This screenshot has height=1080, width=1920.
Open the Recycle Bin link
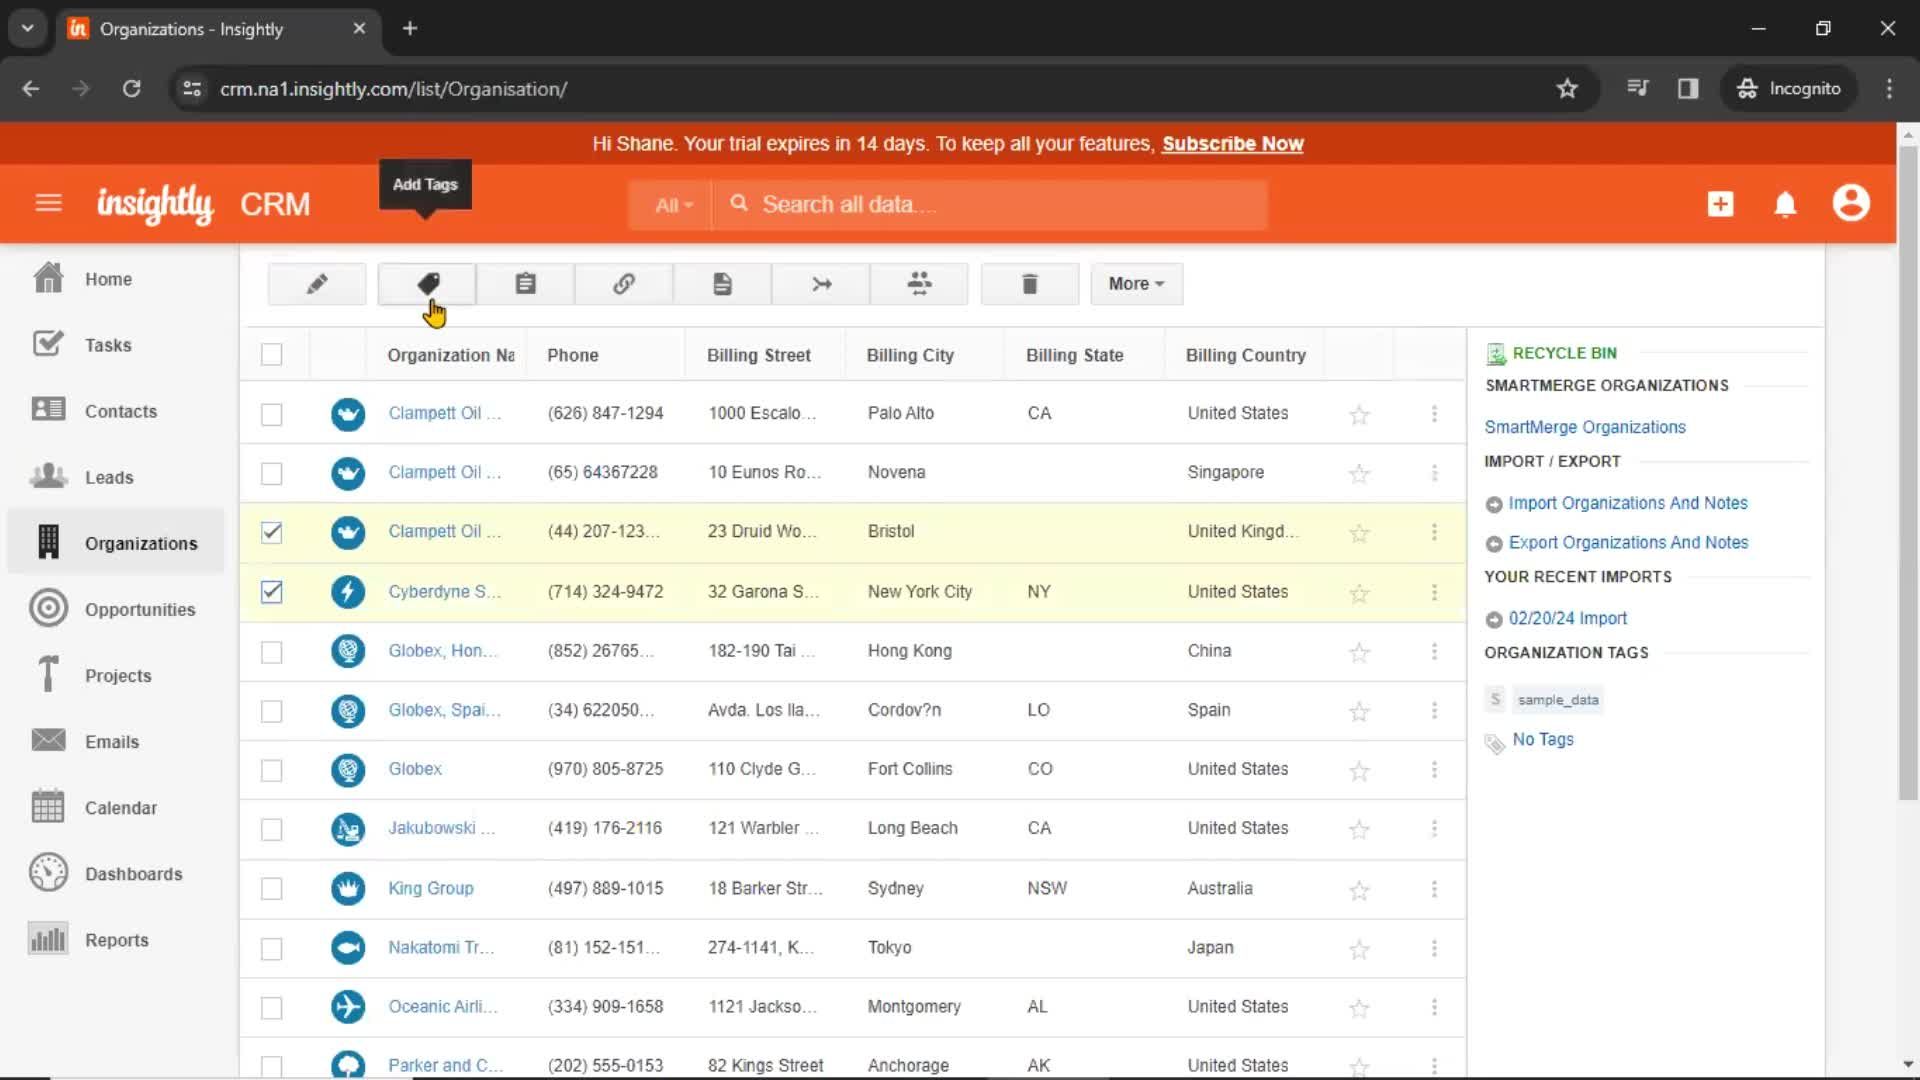point(1564,353)
